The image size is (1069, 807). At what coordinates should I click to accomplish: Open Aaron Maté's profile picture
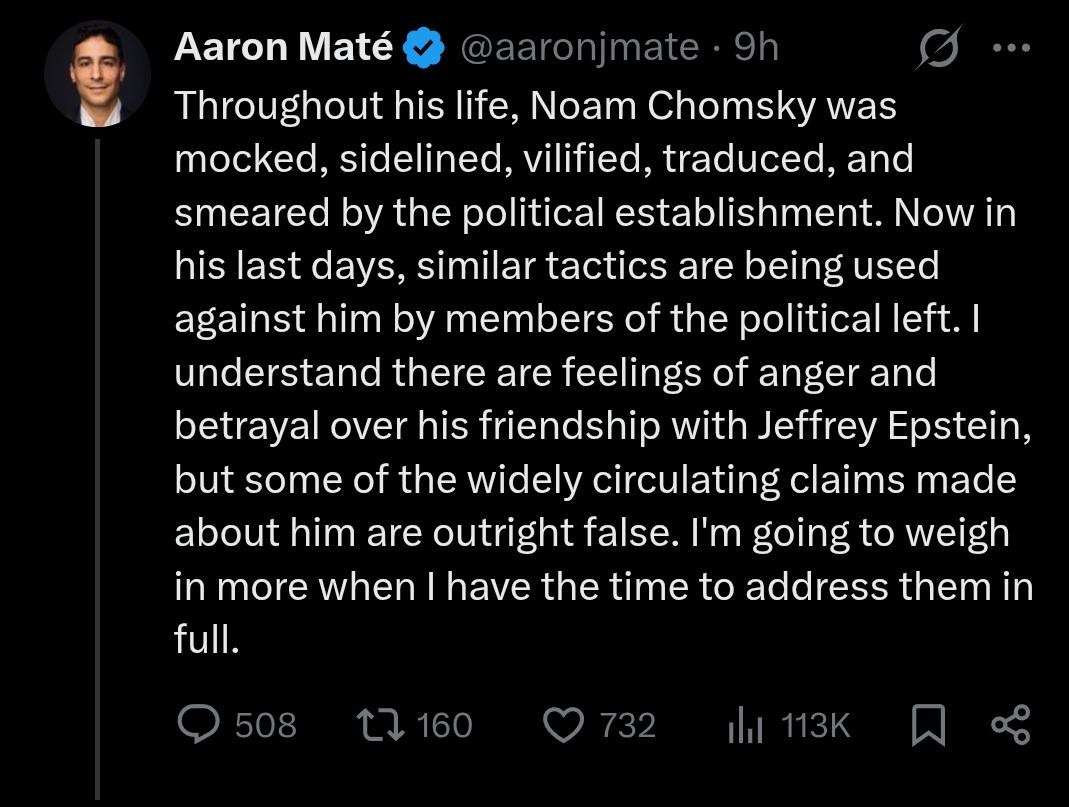coord(97,75)
